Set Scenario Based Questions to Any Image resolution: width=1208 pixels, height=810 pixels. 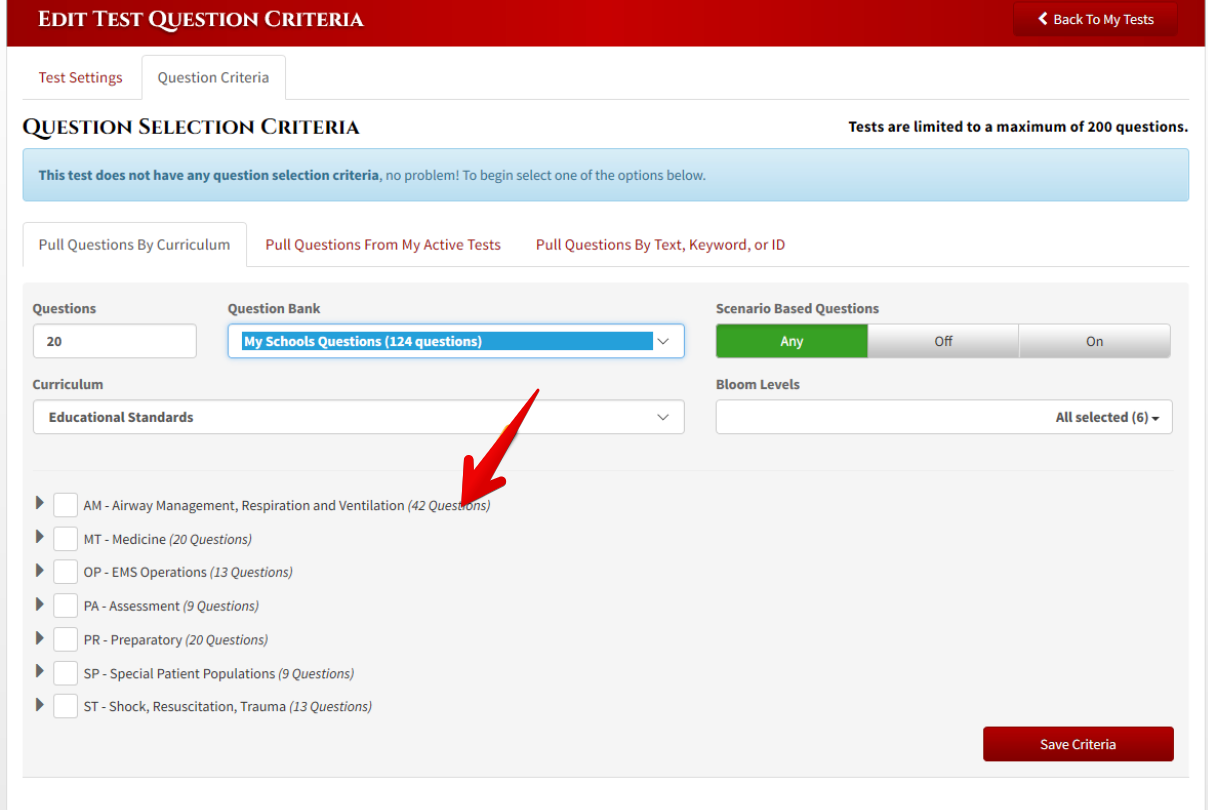[x=792, y=341]
